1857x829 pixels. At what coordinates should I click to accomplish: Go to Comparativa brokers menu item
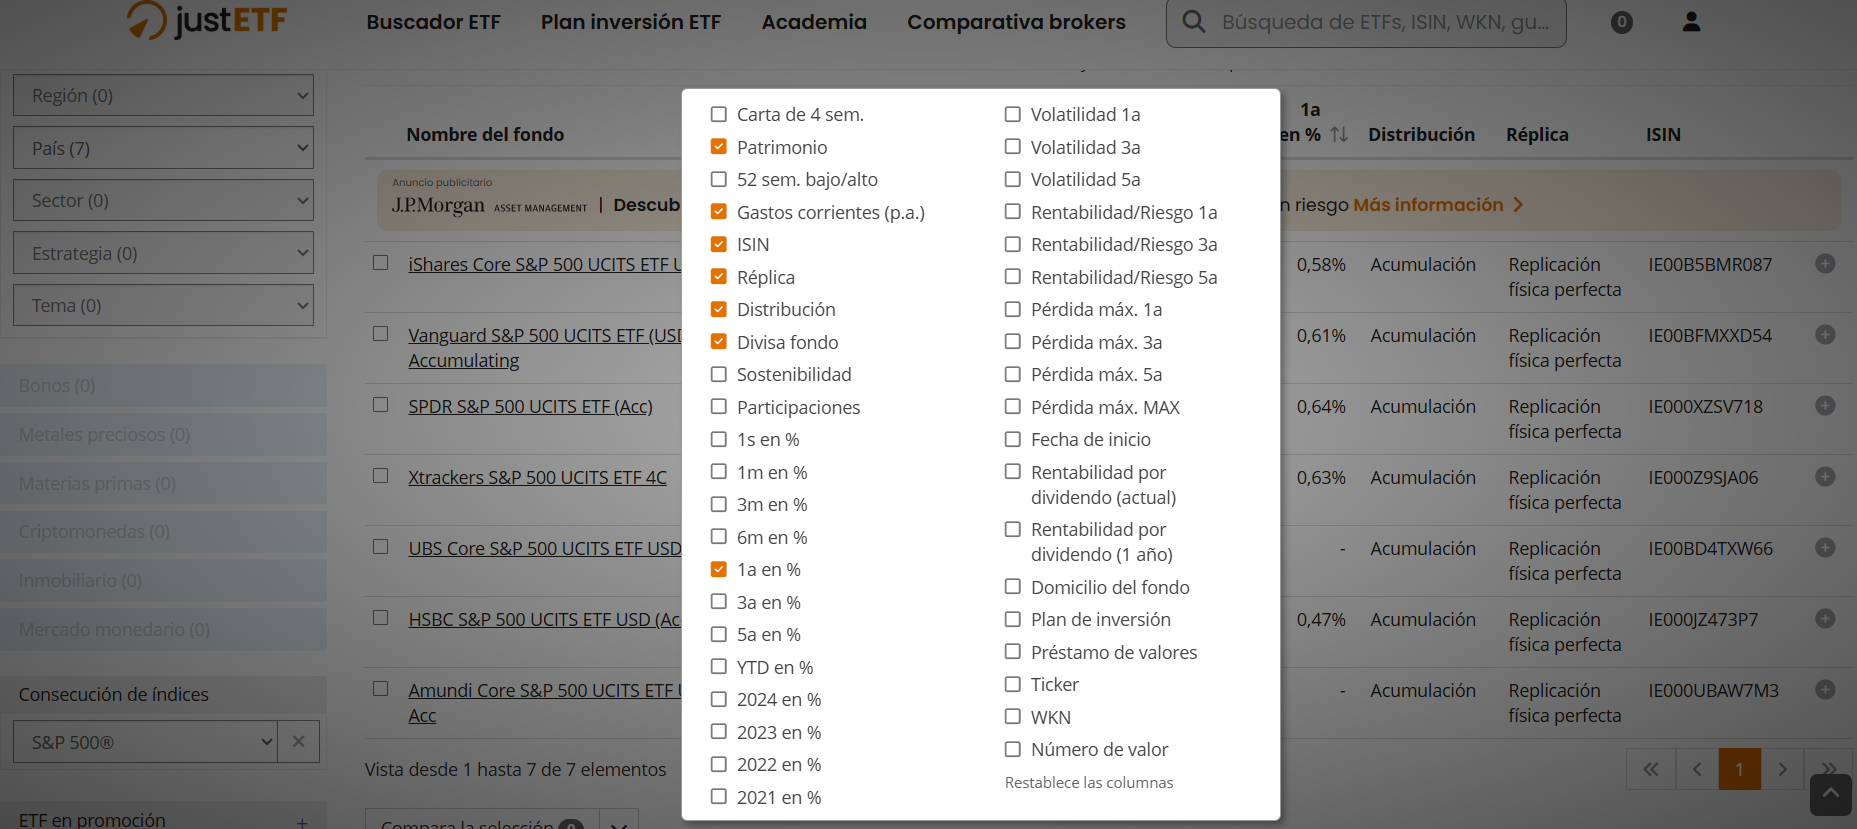(x=1016, y=22)
